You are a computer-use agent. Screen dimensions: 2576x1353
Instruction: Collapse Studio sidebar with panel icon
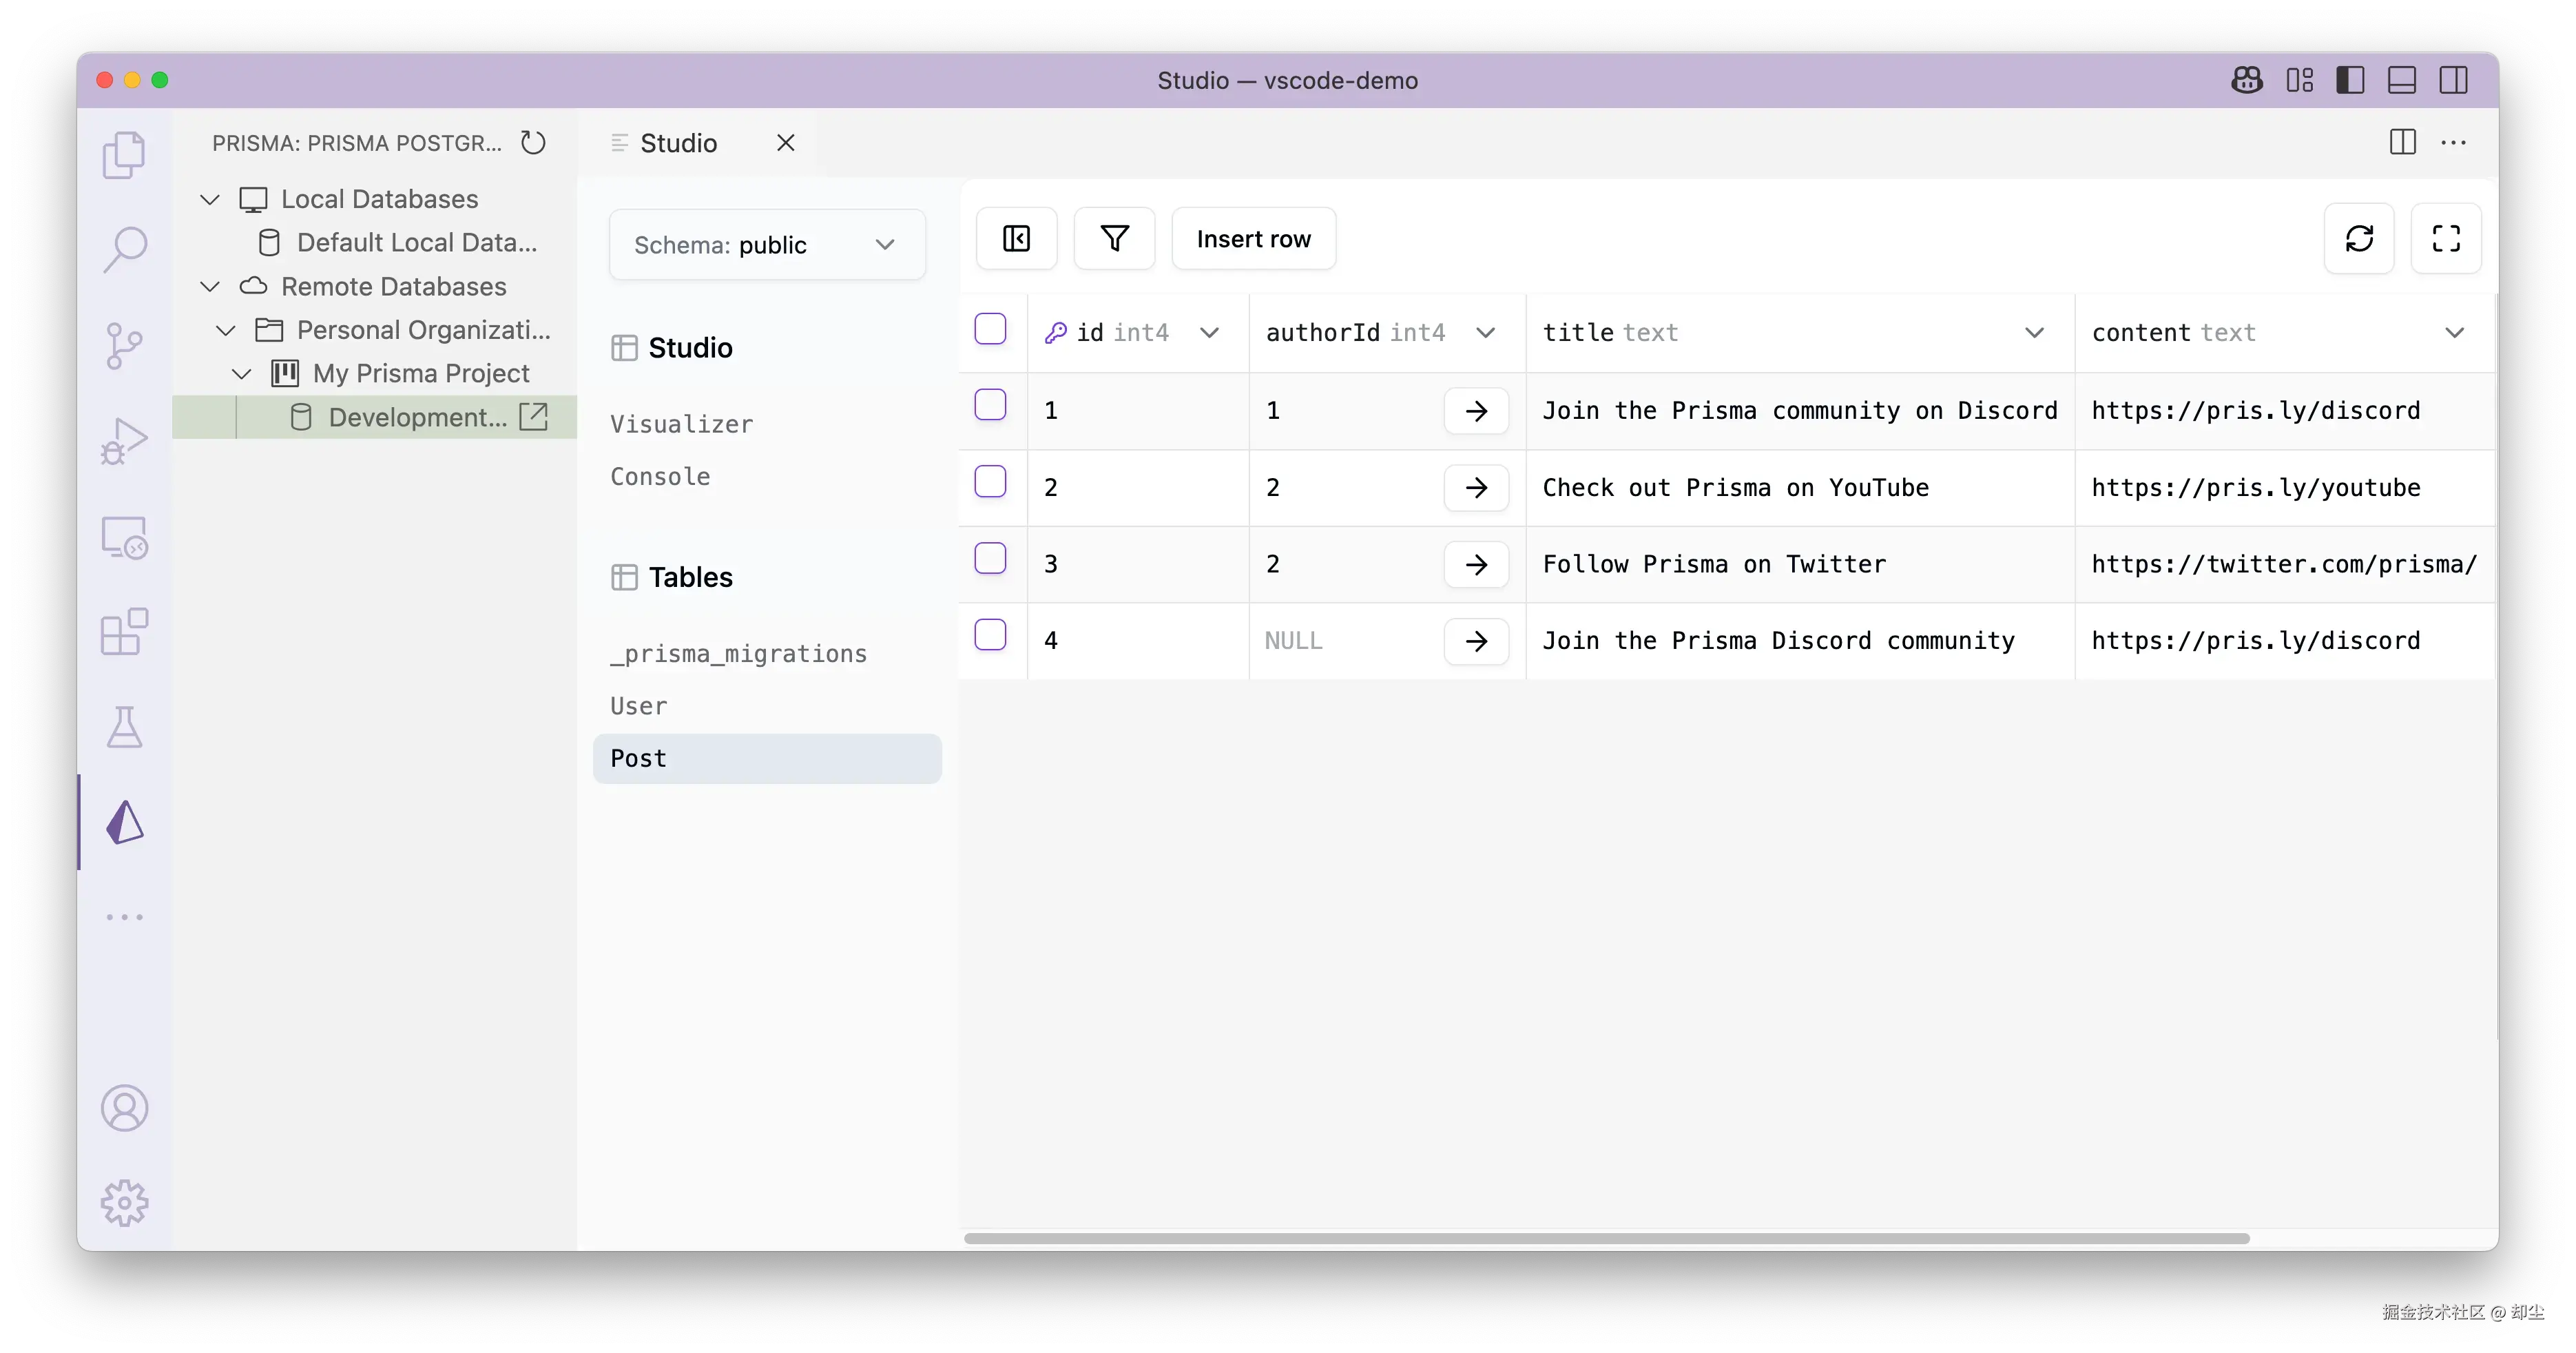tap(1016, 239)
